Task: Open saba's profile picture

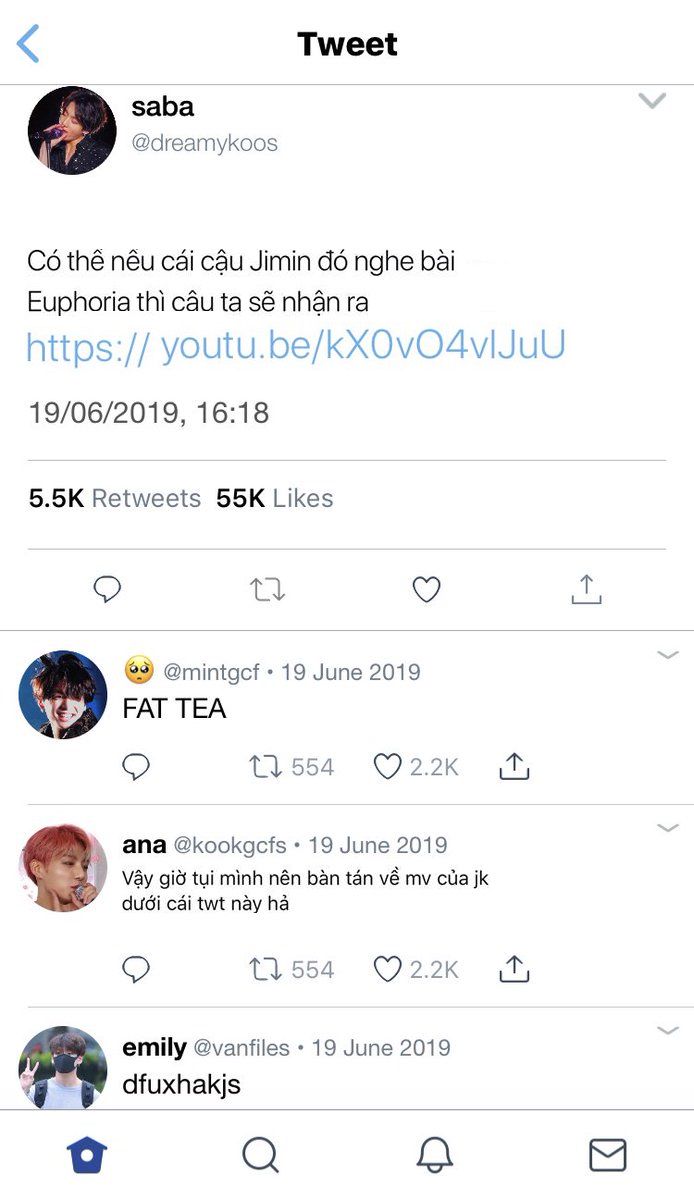Action: click(x=72, y=131)
